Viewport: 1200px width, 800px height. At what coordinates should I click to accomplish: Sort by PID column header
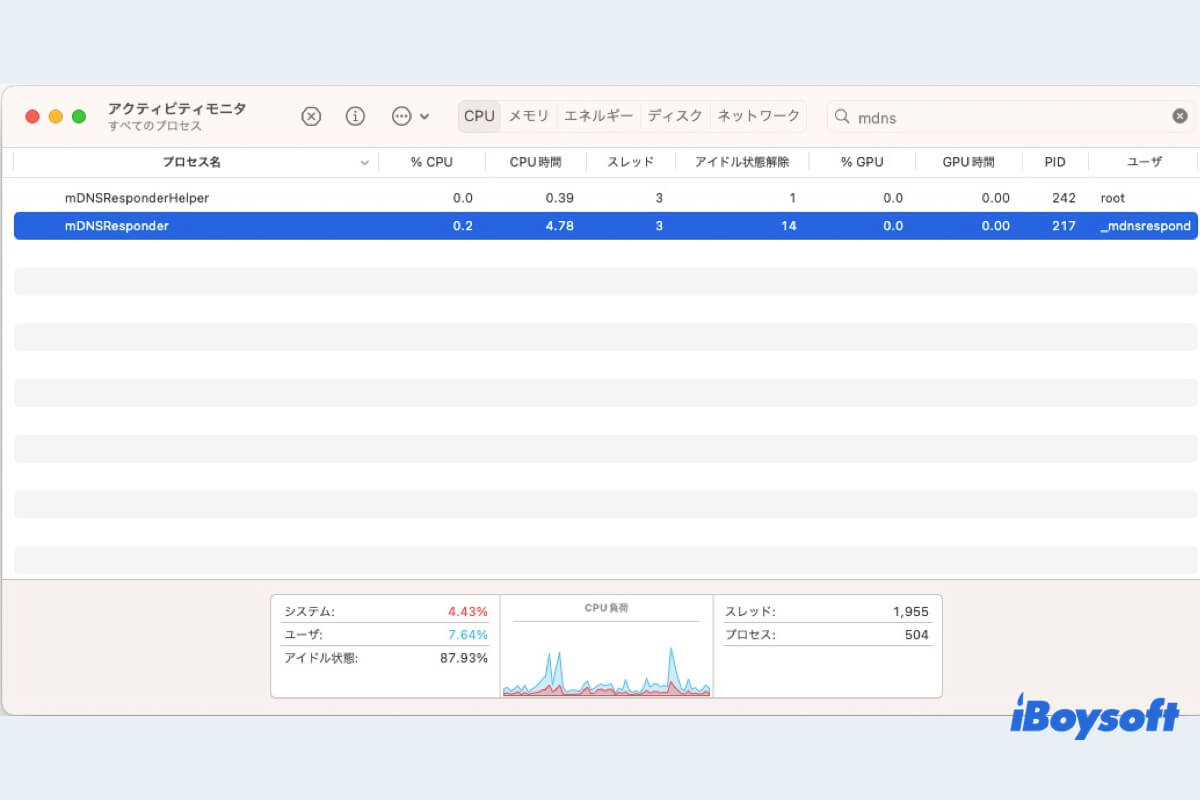coord(1055,162)
